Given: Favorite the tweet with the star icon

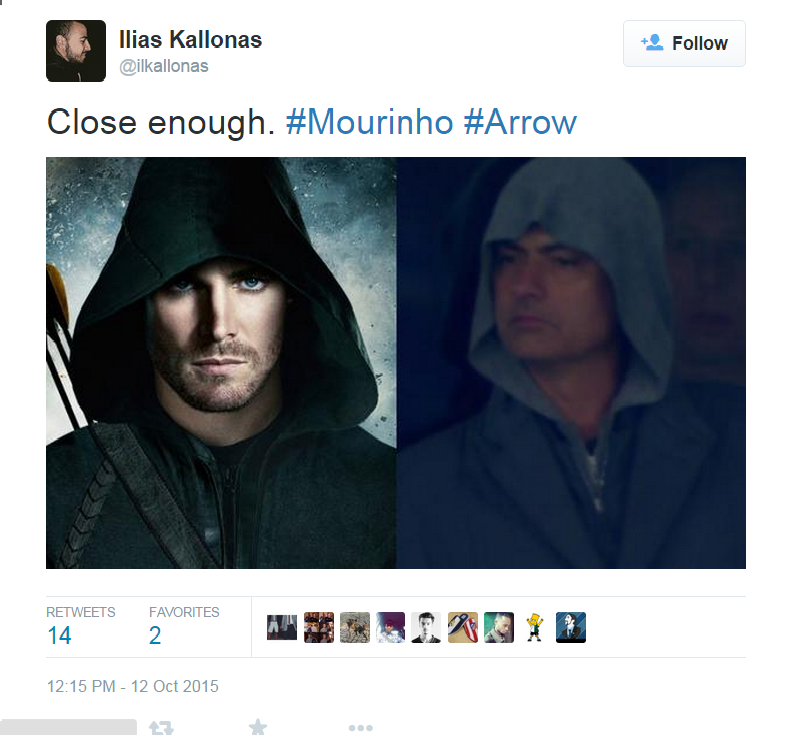Looking at the screenshot, I should [258, 727].
